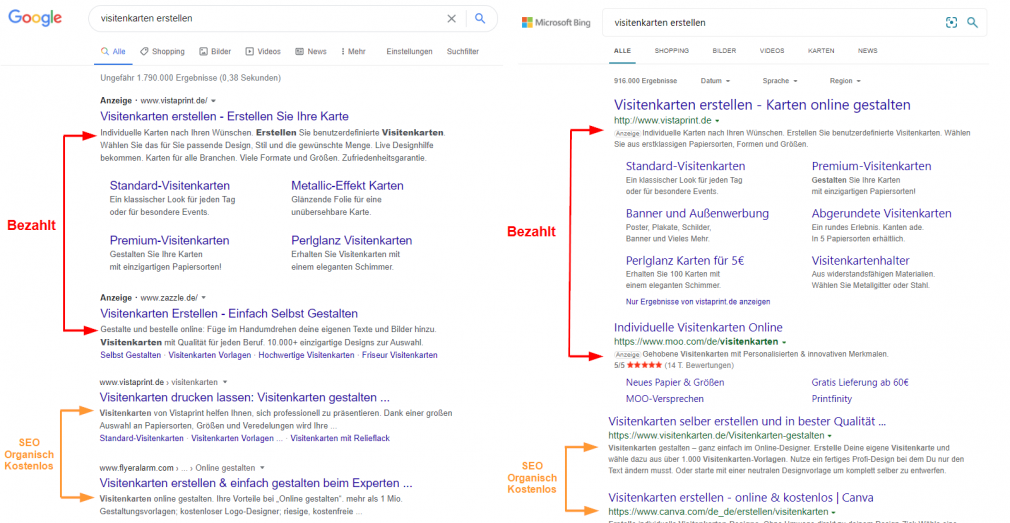This screenshot has width=1010, height=523.
Task: Open the Bing VIDEOS tab
Action: point(772,50)
